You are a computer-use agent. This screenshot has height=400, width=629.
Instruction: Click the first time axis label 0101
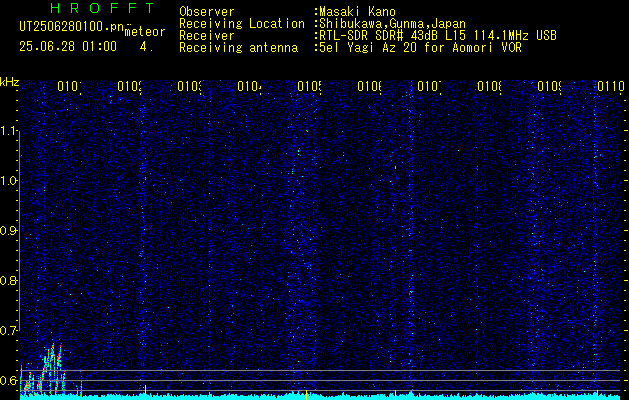[69, 86]
